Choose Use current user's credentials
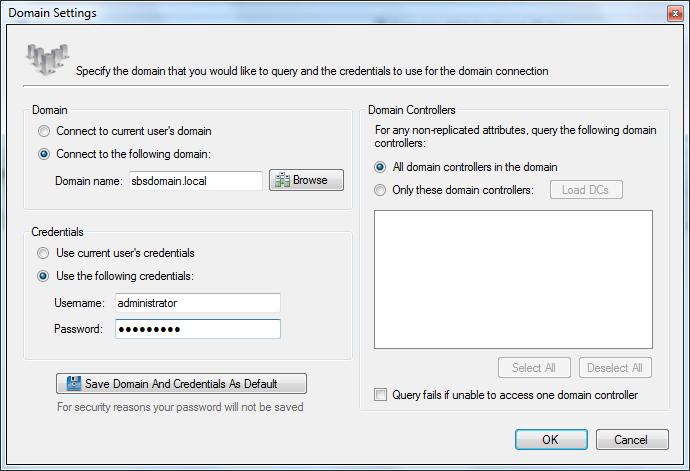Viewport: 690px width, 471px height. point(43,253)
